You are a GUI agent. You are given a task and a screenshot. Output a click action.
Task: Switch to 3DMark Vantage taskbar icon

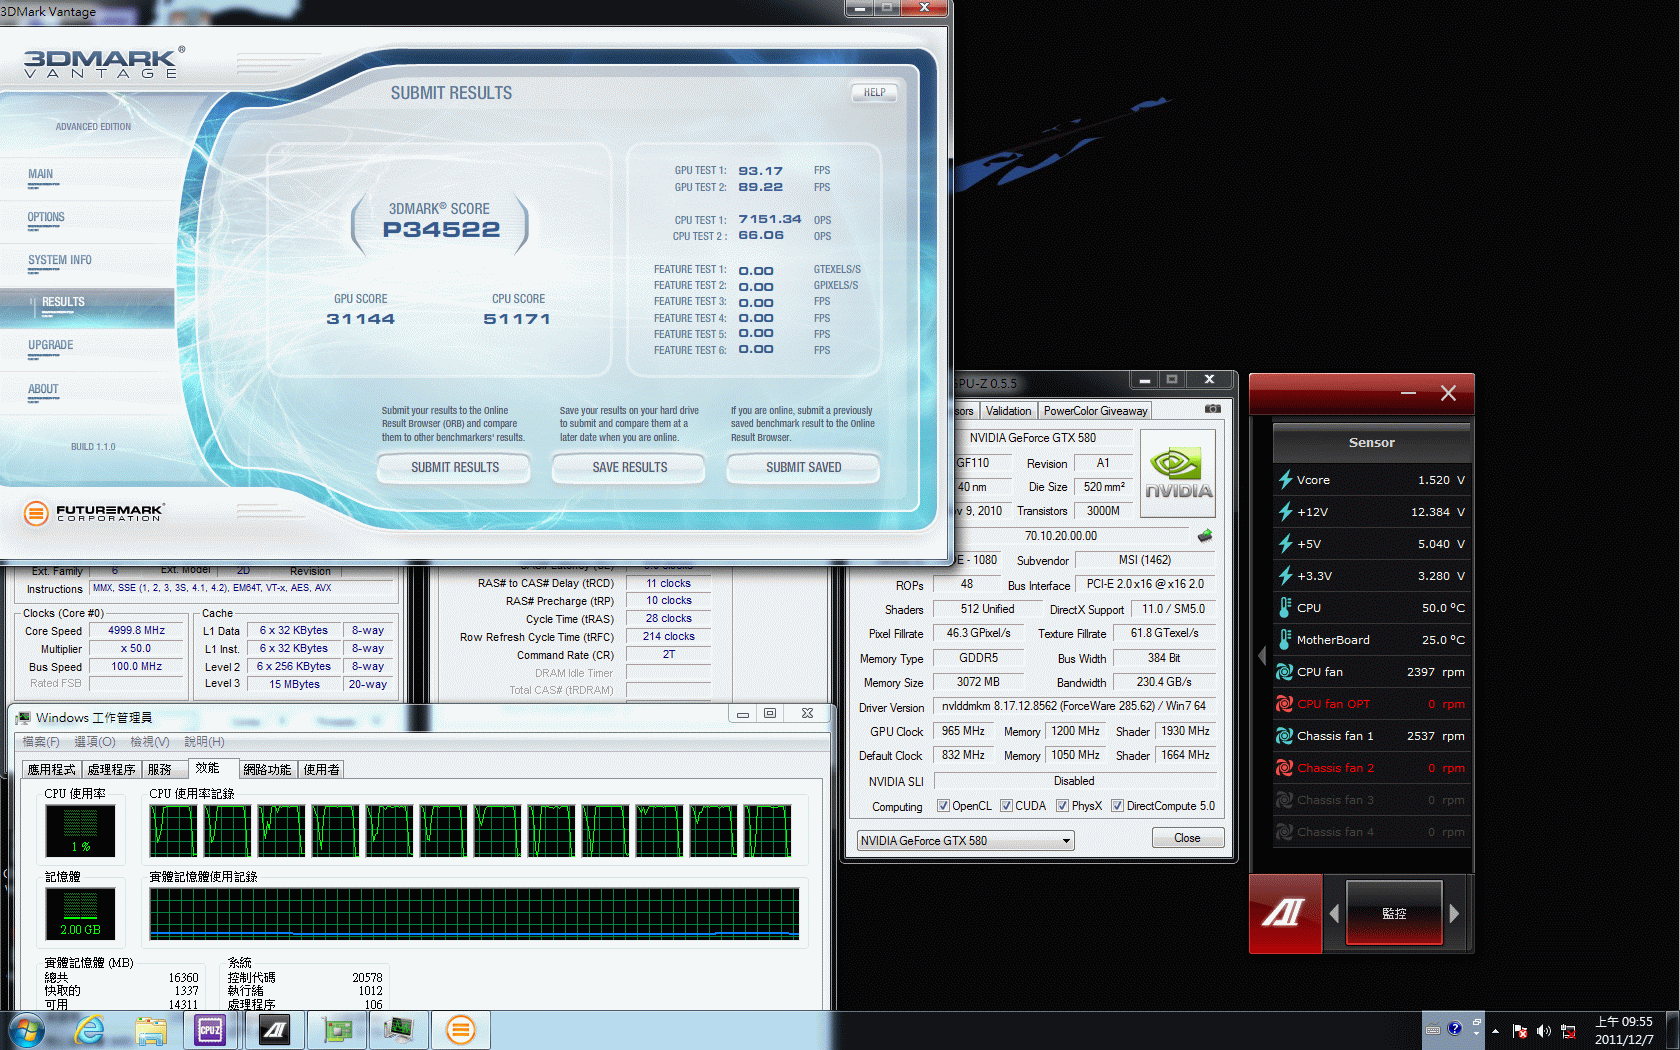460,1030
